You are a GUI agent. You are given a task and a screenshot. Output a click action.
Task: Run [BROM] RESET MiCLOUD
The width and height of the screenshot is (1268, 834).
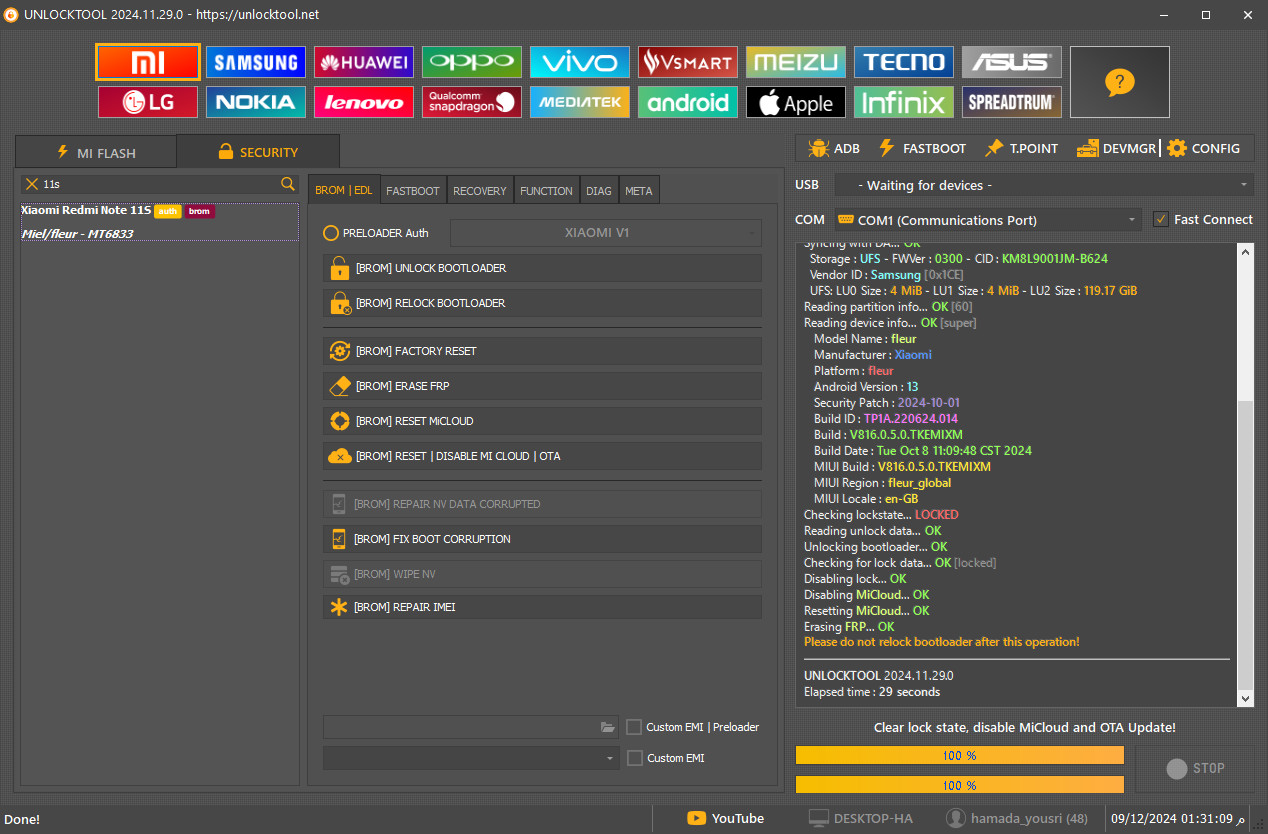pos(542,421)
